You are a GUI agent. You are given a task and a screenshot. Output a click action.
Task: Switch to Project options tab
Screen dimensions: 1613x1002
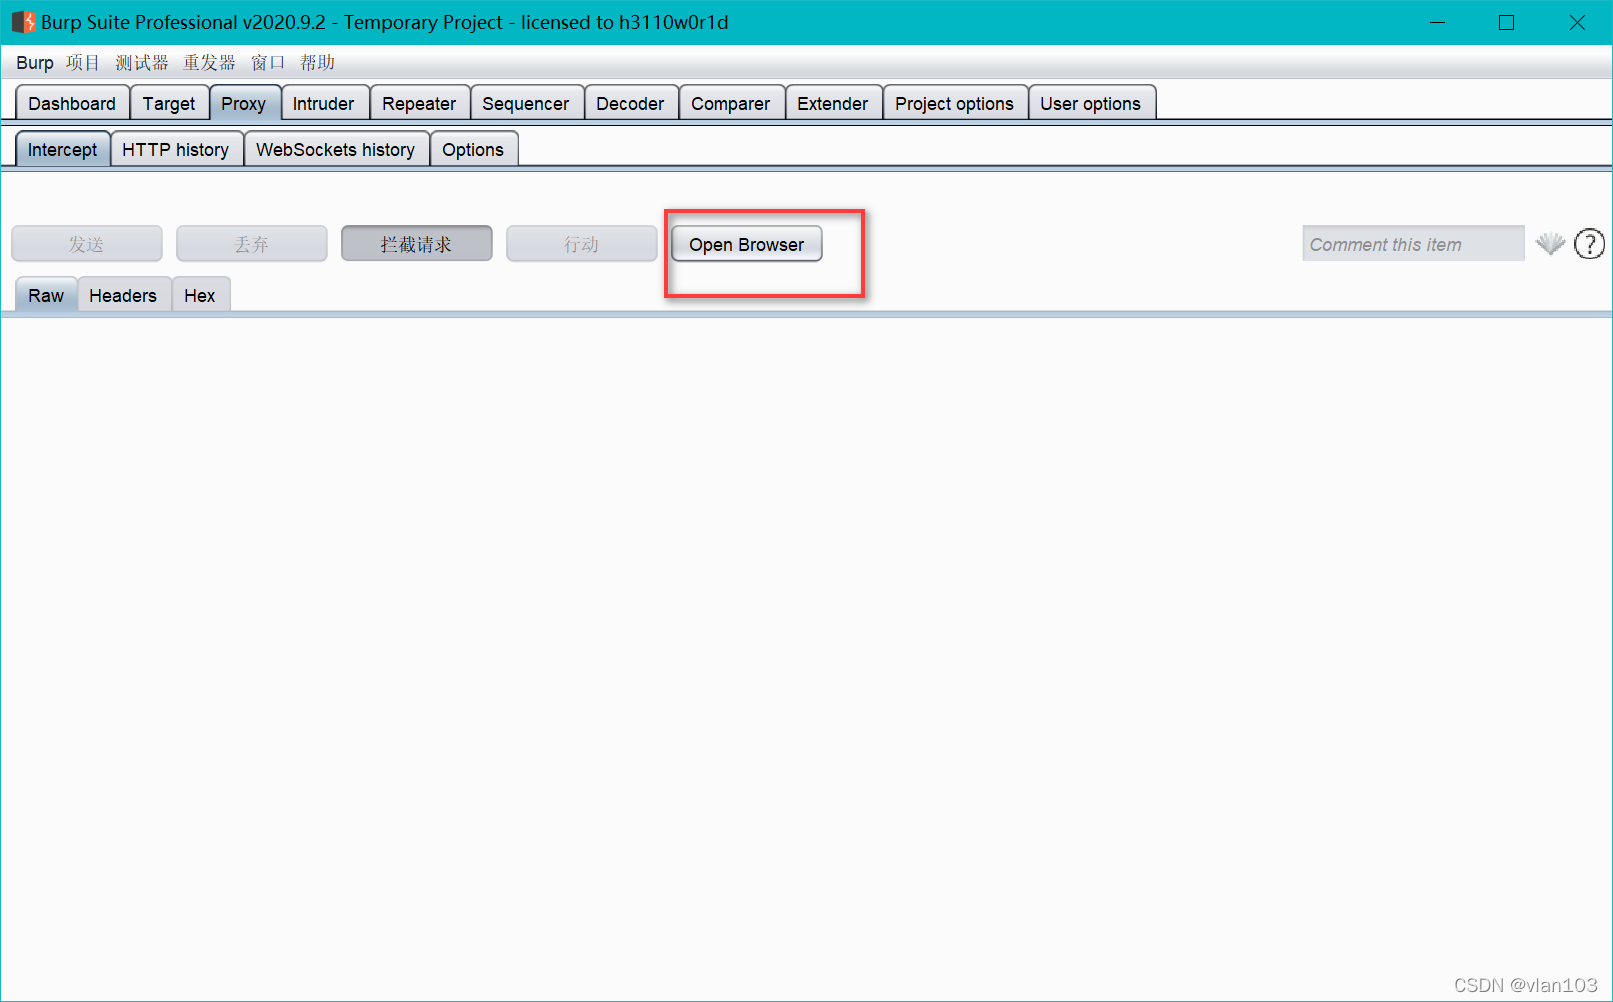pos(954,103)
